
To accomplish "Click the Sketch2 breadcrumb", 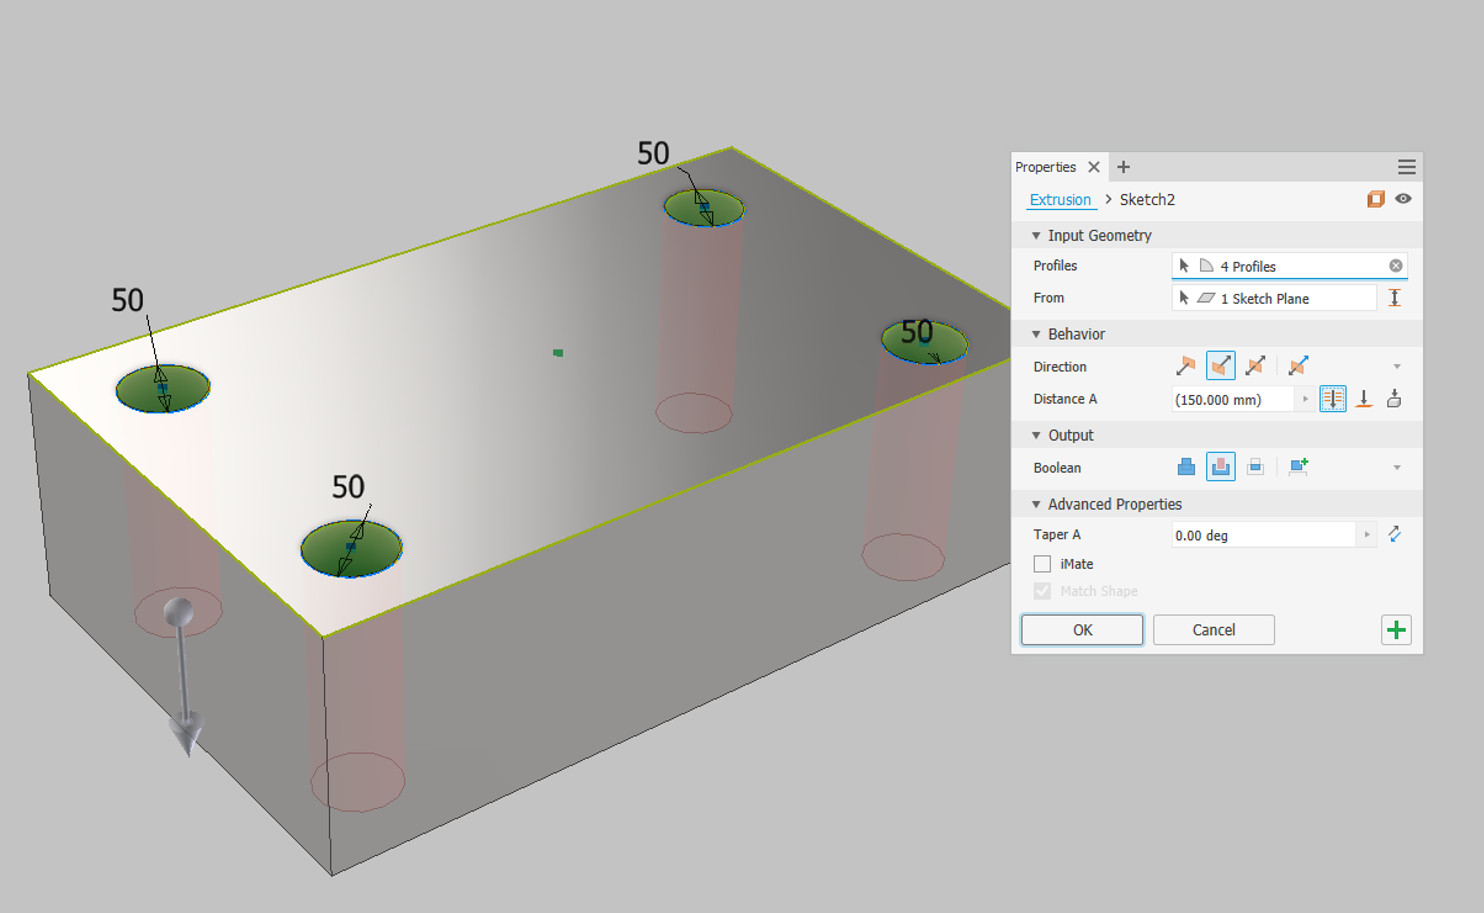I will [x=1147, y=200].
